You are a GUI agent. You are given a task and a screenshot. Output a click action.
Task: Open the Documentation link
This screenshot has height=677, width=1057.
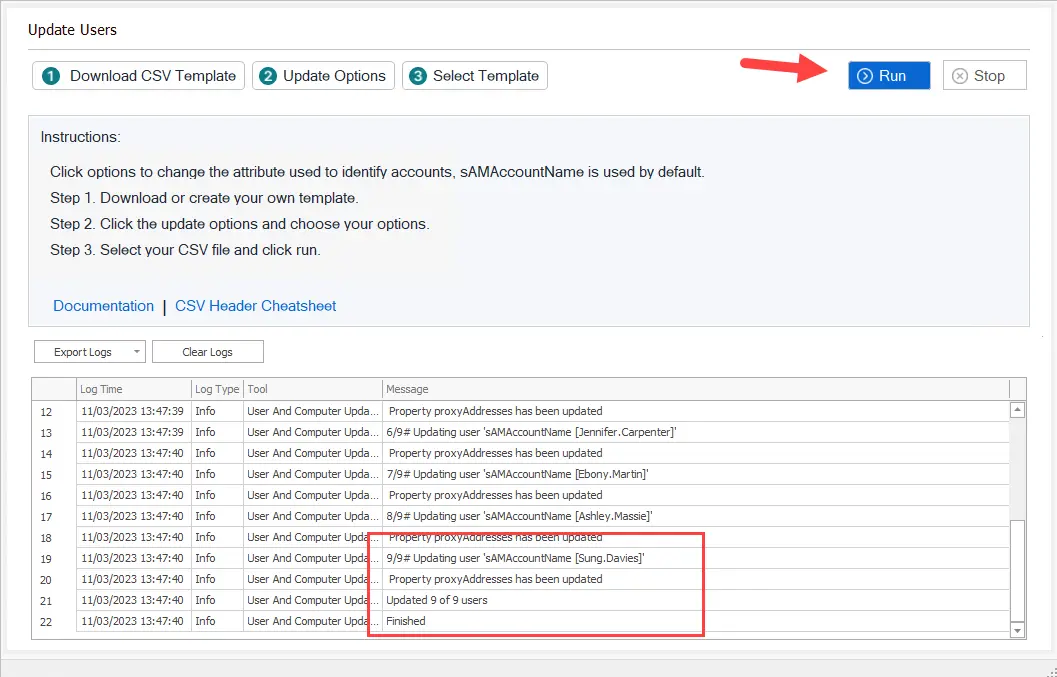point(103,306)
